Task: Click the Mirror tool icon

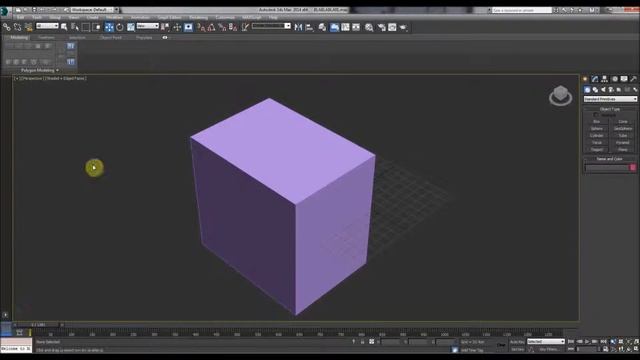Action: click(x=298, y=27)
